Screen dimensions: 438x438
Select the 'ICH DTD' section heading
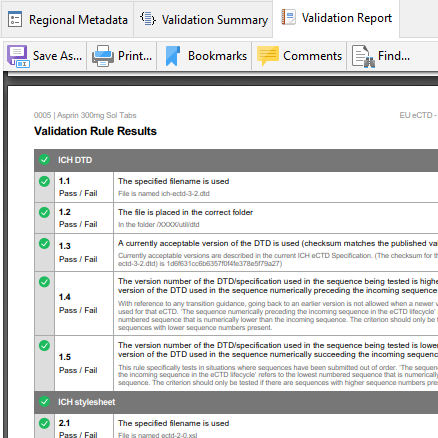(x=75, y=160)
